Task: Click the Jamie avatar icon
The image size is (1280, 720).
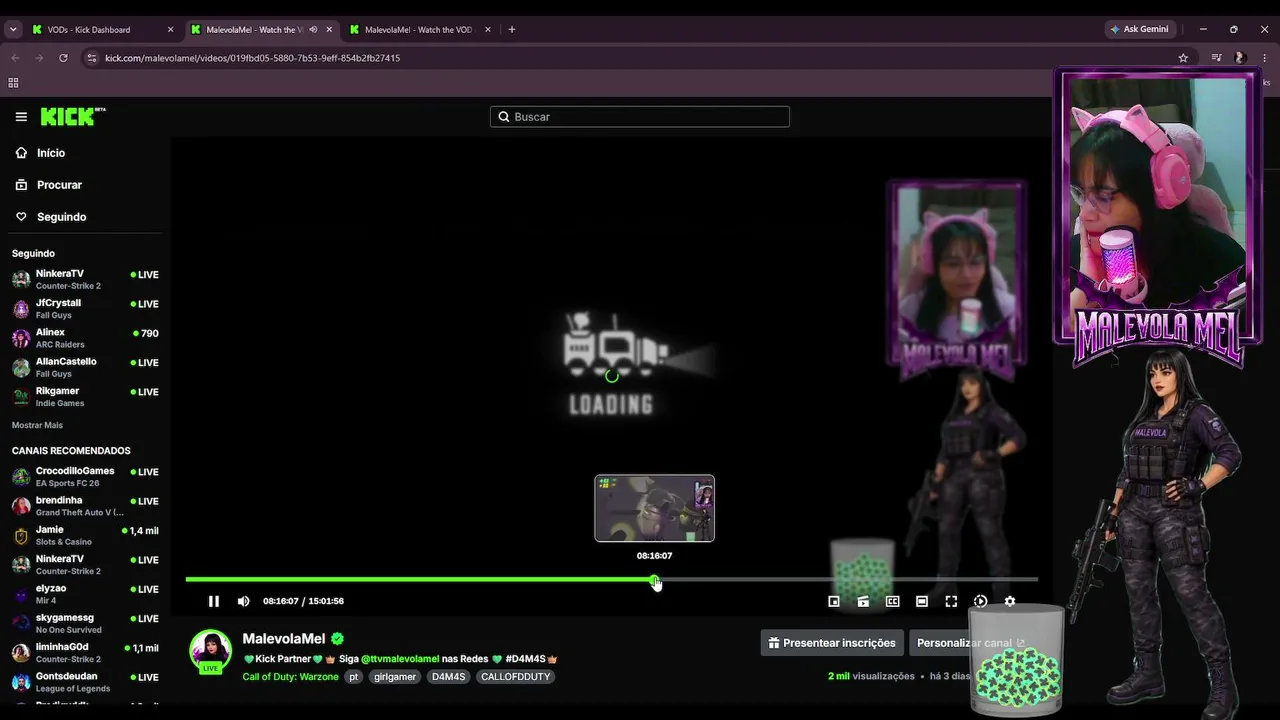Action: click(x=21, y=535)
